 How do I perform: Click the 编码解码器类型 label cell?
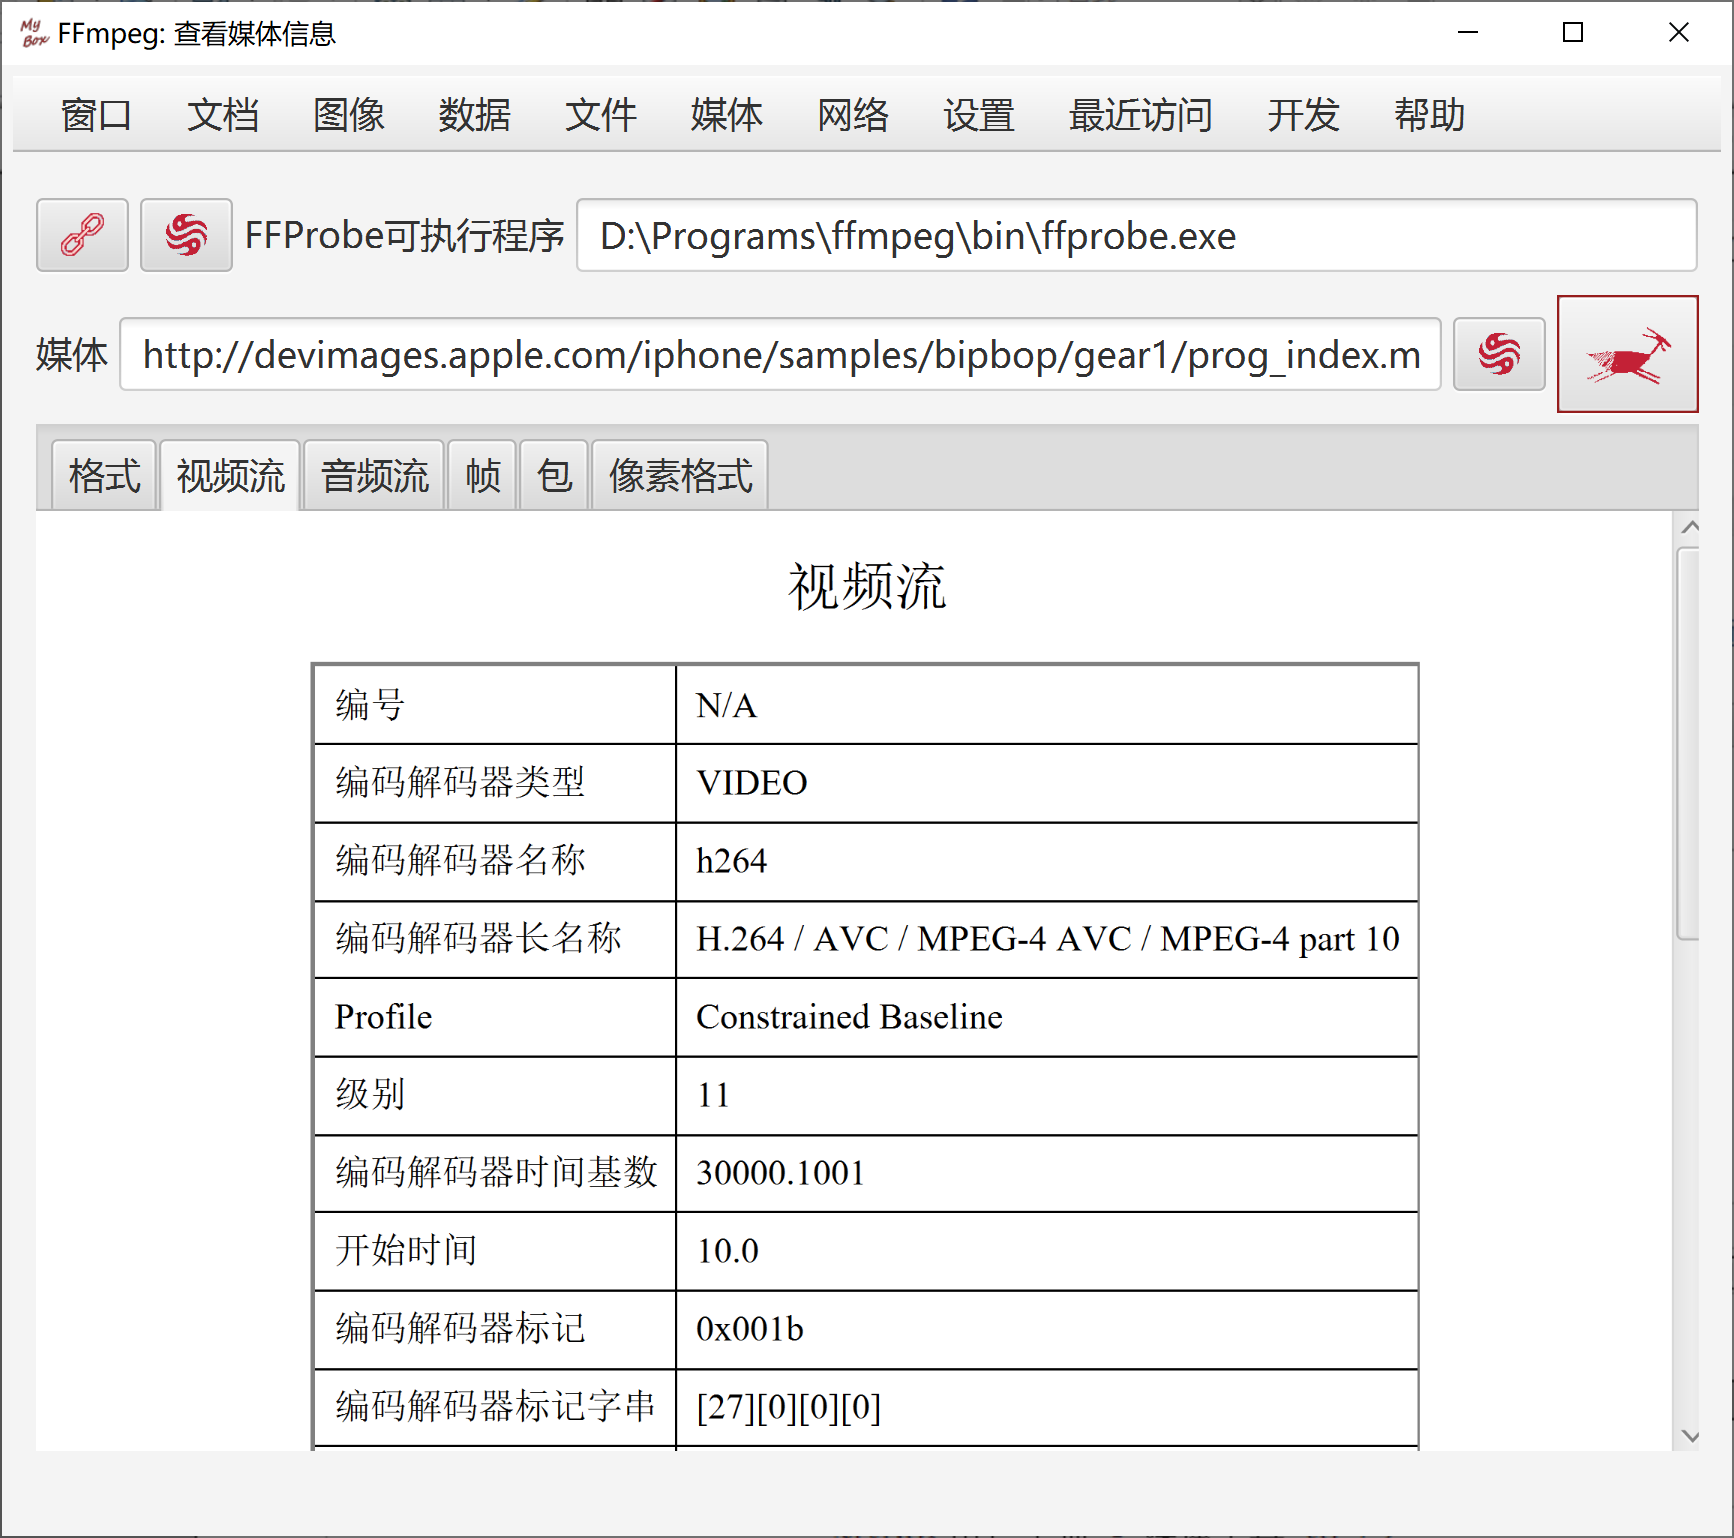point(495,783)
